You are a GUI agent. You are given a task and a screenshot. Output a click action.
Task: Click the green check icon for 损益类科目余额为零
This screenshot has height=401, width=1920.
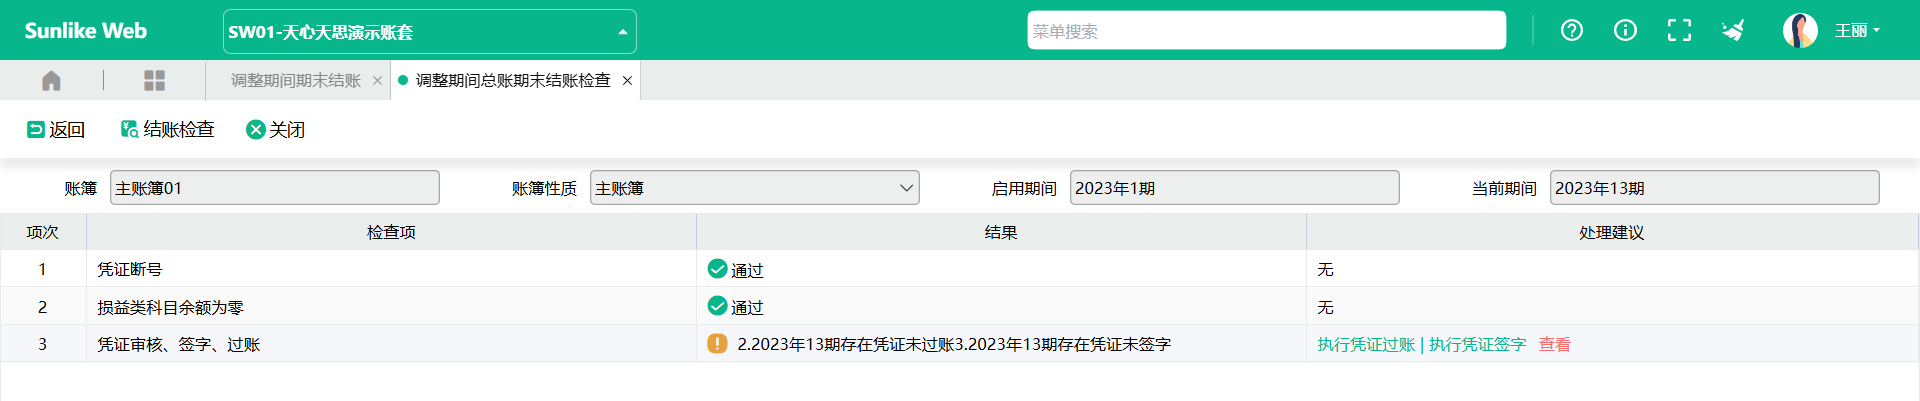coord(717,306)
